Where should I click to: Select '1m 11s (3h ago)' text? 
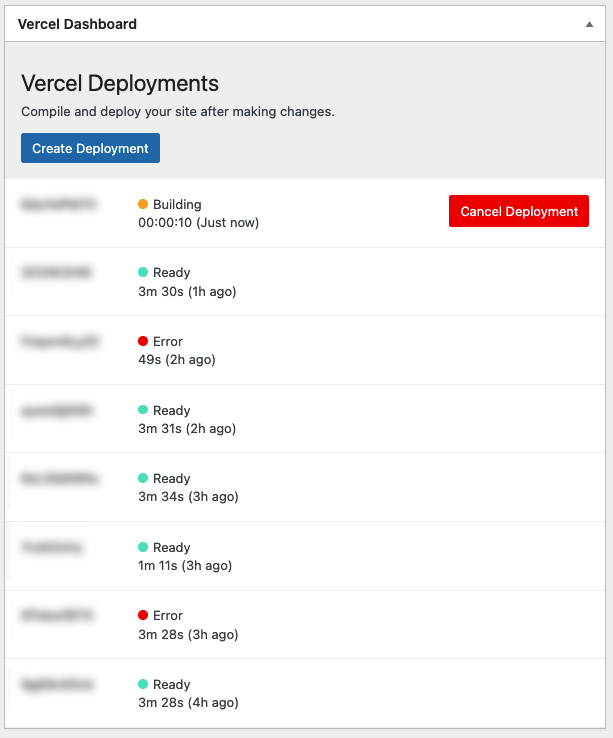coord(185,565)
